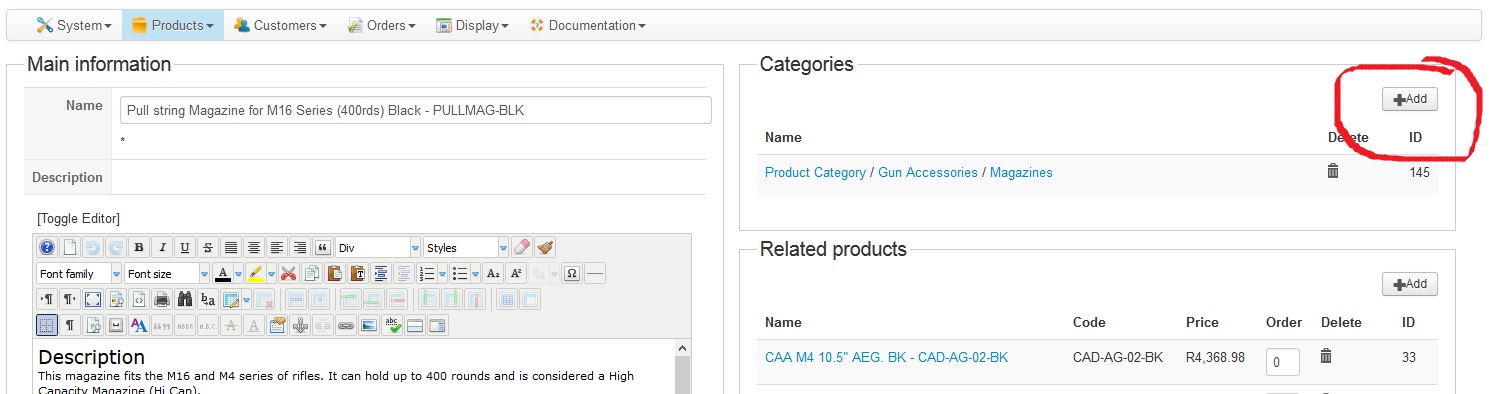The height and width of the screenshot is (394, 1501).
Task: Open the CAA M4 10.5" AEG product link
Action: [886, 357]
